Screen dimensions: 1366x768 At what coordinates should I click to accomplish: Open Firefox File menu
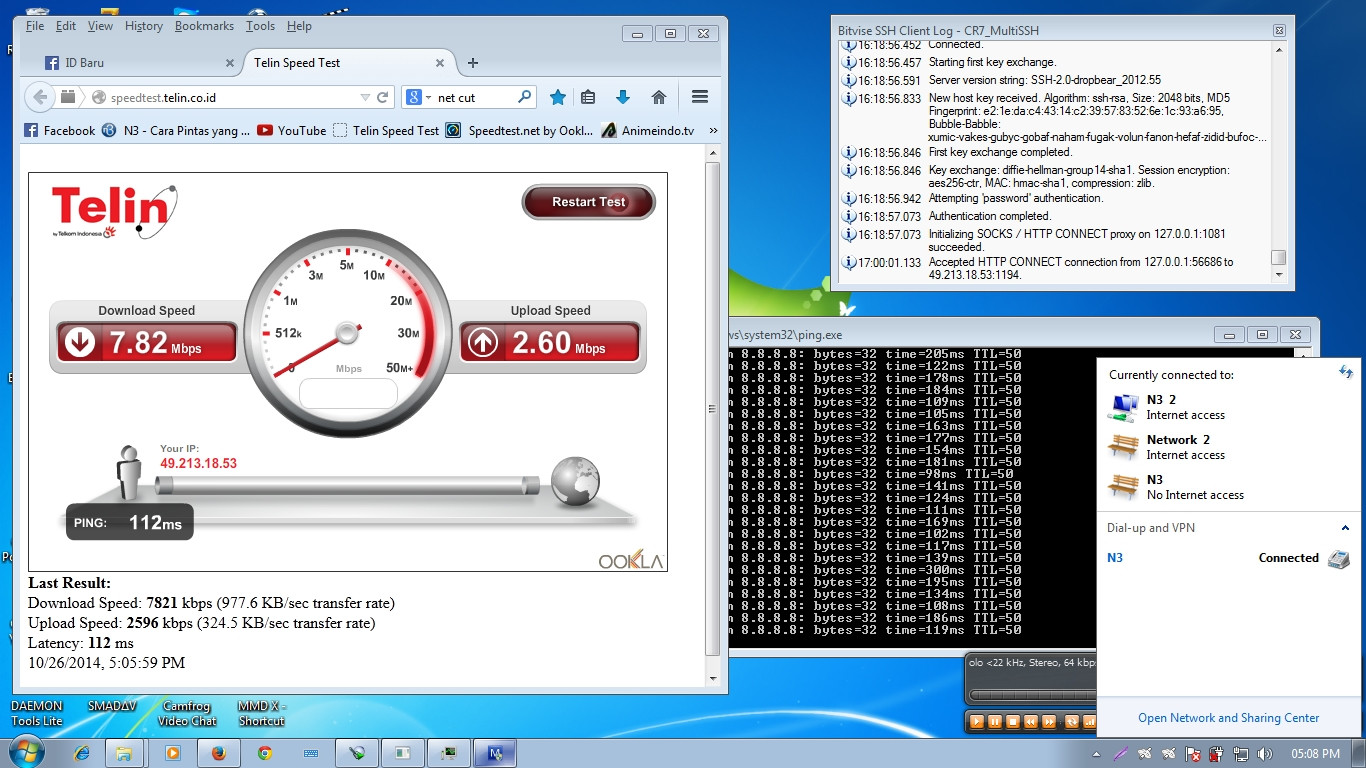(35, 26)
